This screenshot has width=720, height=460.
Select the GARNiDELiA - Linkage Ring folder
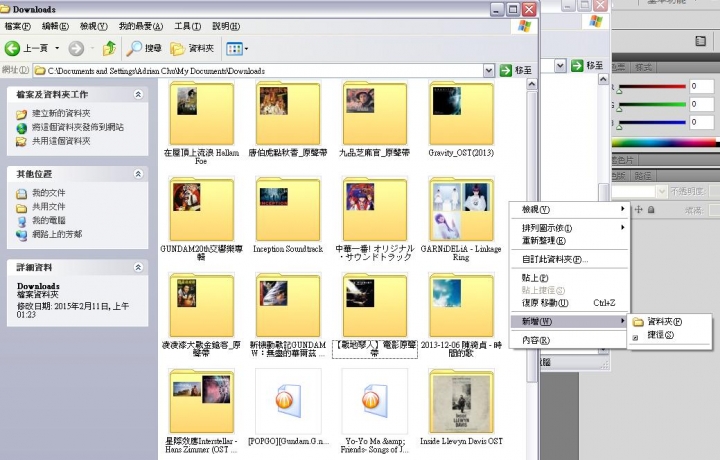coord(461,209)
